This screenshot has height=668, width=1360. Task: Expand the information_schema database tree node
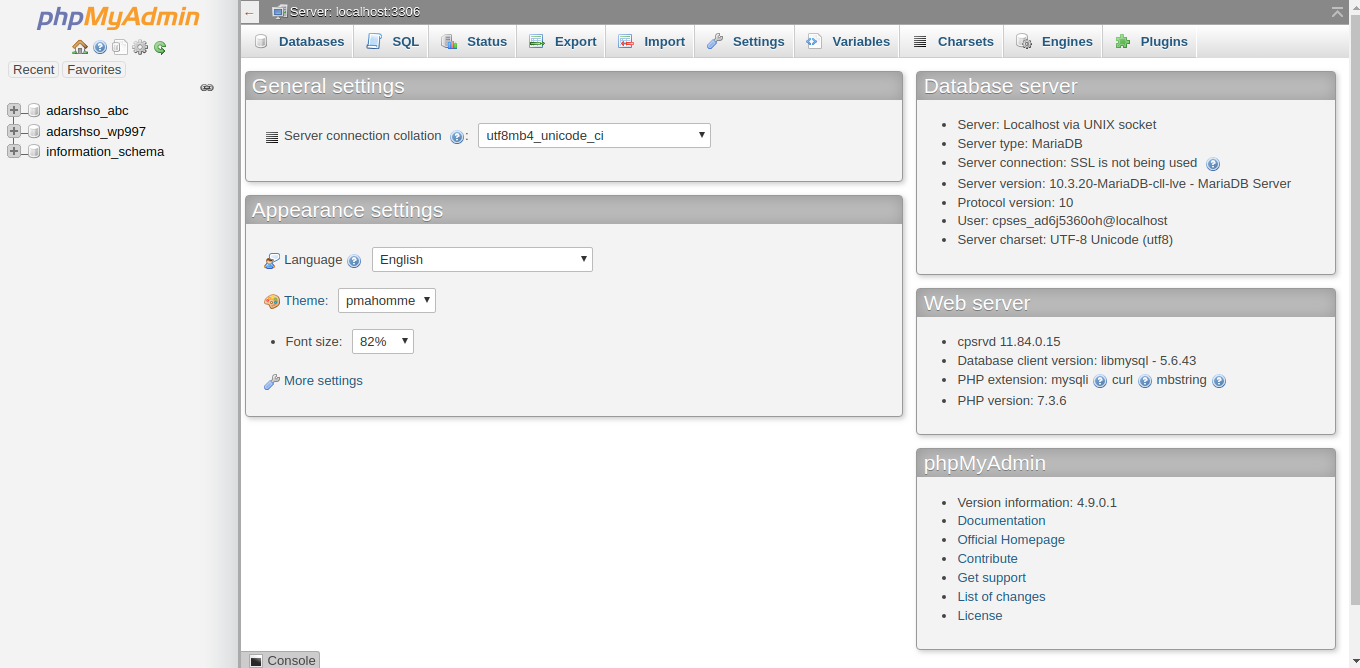[14, 152]
